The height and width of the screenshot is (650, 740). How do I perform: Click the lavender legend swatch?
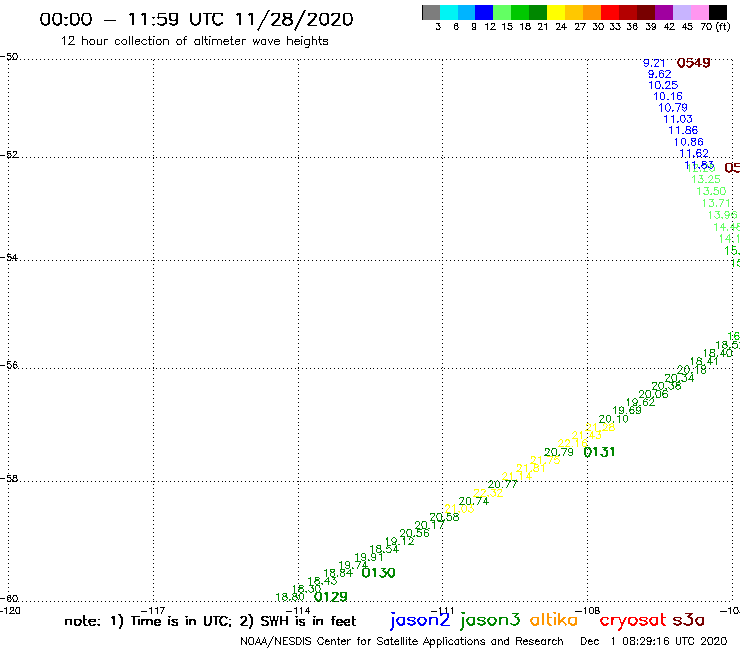(681, 13)
